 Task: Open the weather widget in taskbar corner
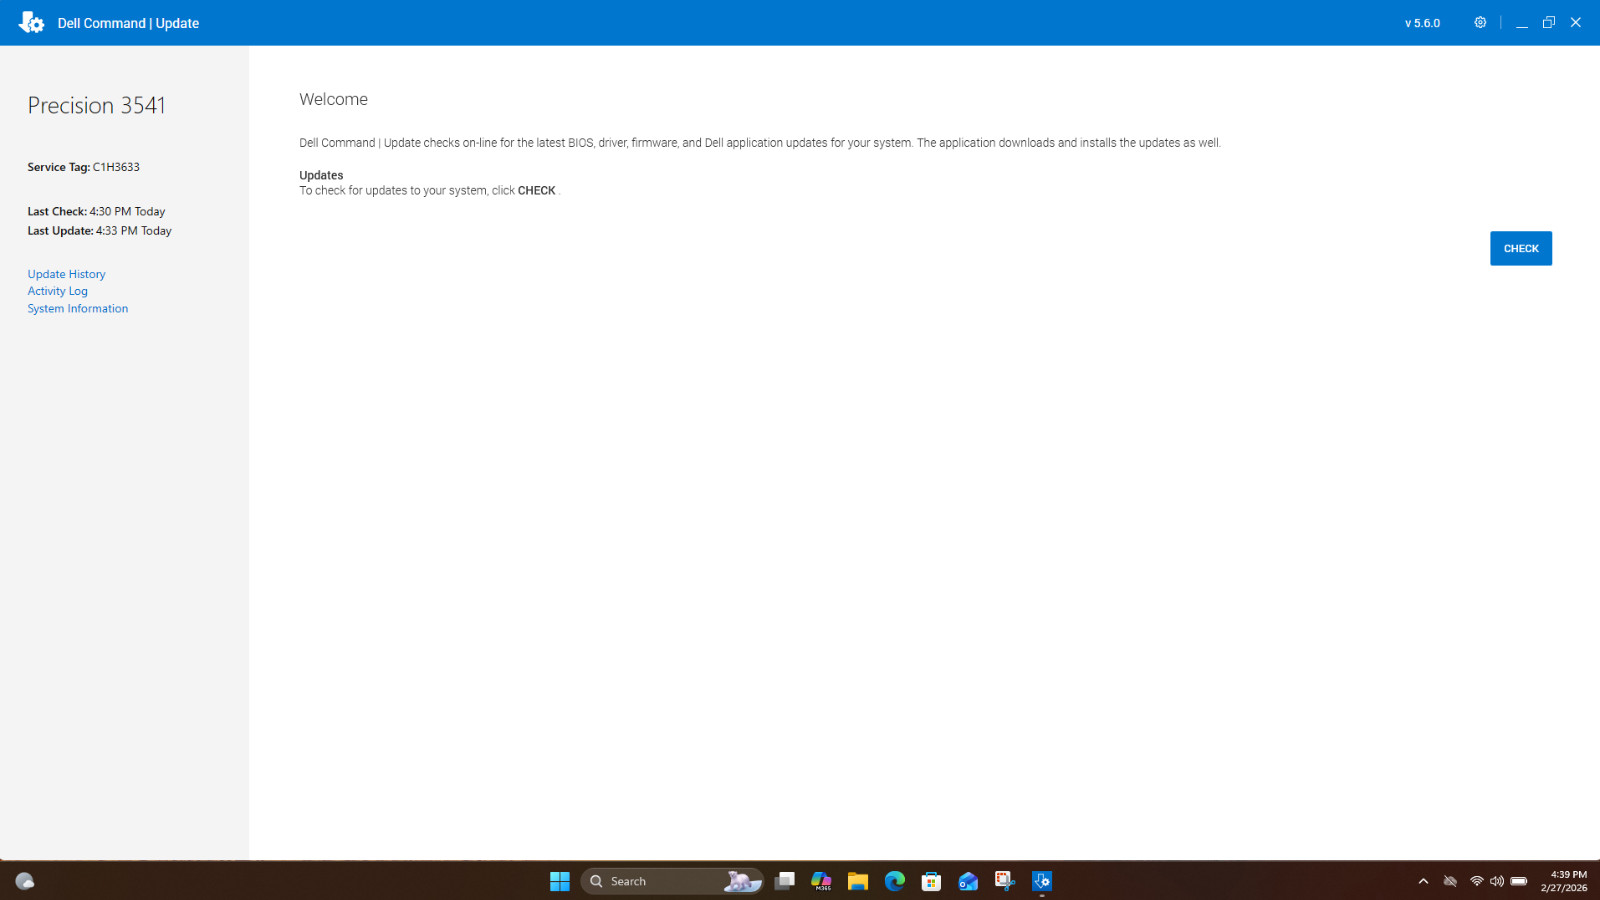coord(25,881)
